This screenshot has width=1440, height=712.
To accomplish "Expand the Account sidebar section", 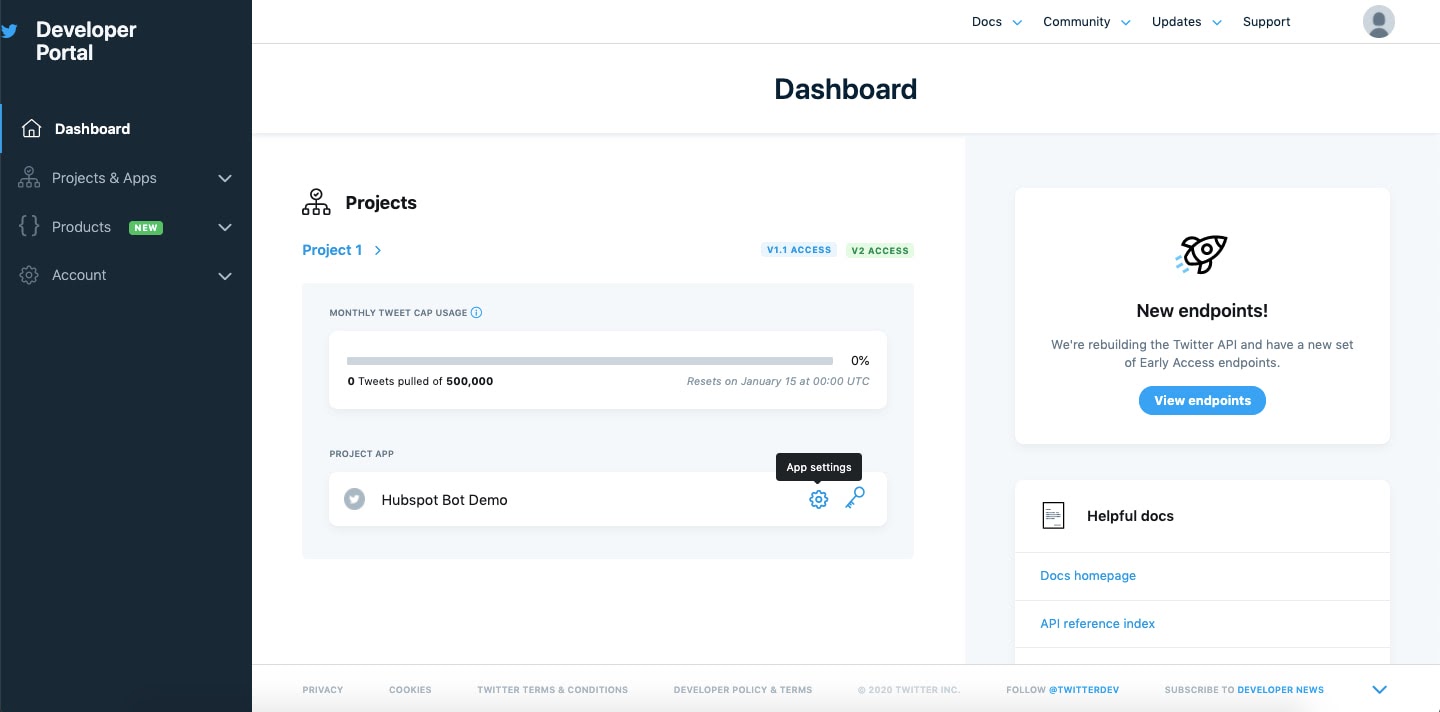I will pyautogui.click(x=224, y=276).
